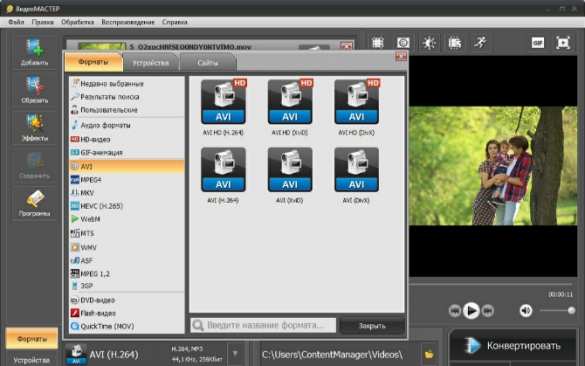The image size is (585, 366).
Task: Adjust the volume slider
Action: pyautogui.click(x=557, y=310)
